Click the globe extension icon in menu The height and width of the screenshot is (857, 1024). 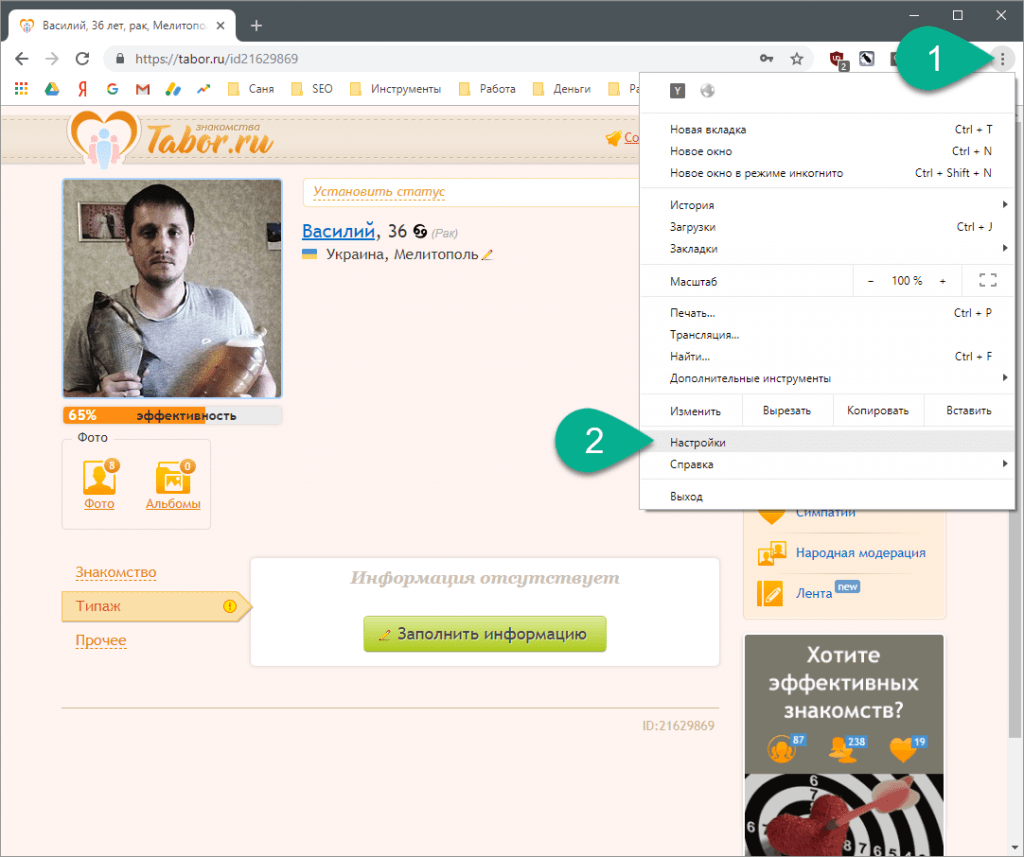coord(707,91)
